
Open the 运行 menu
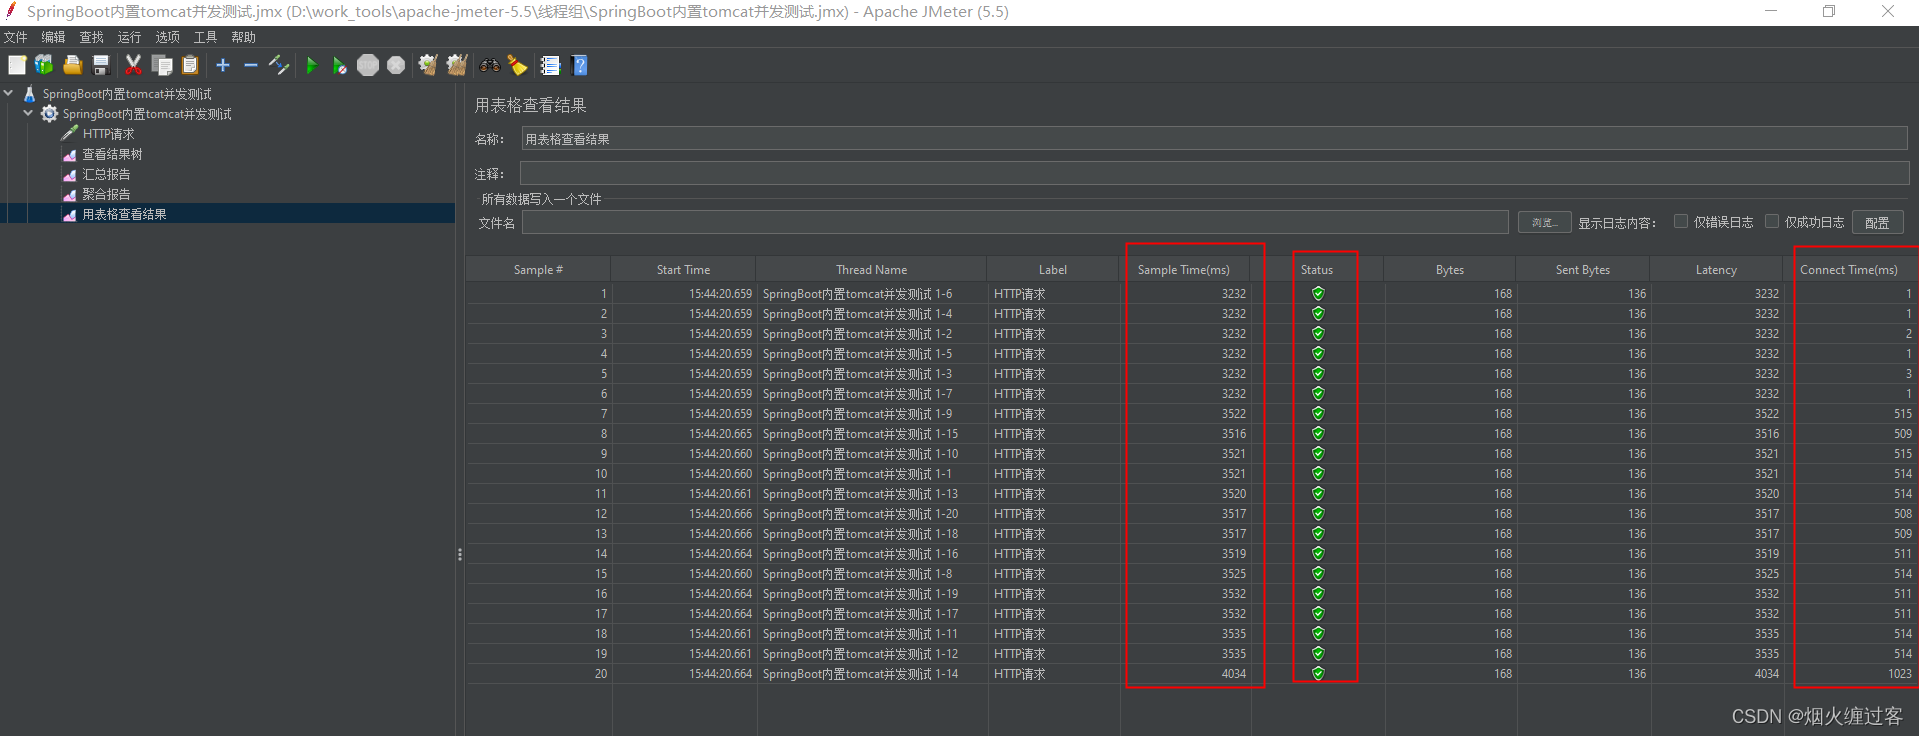[130, 37]
